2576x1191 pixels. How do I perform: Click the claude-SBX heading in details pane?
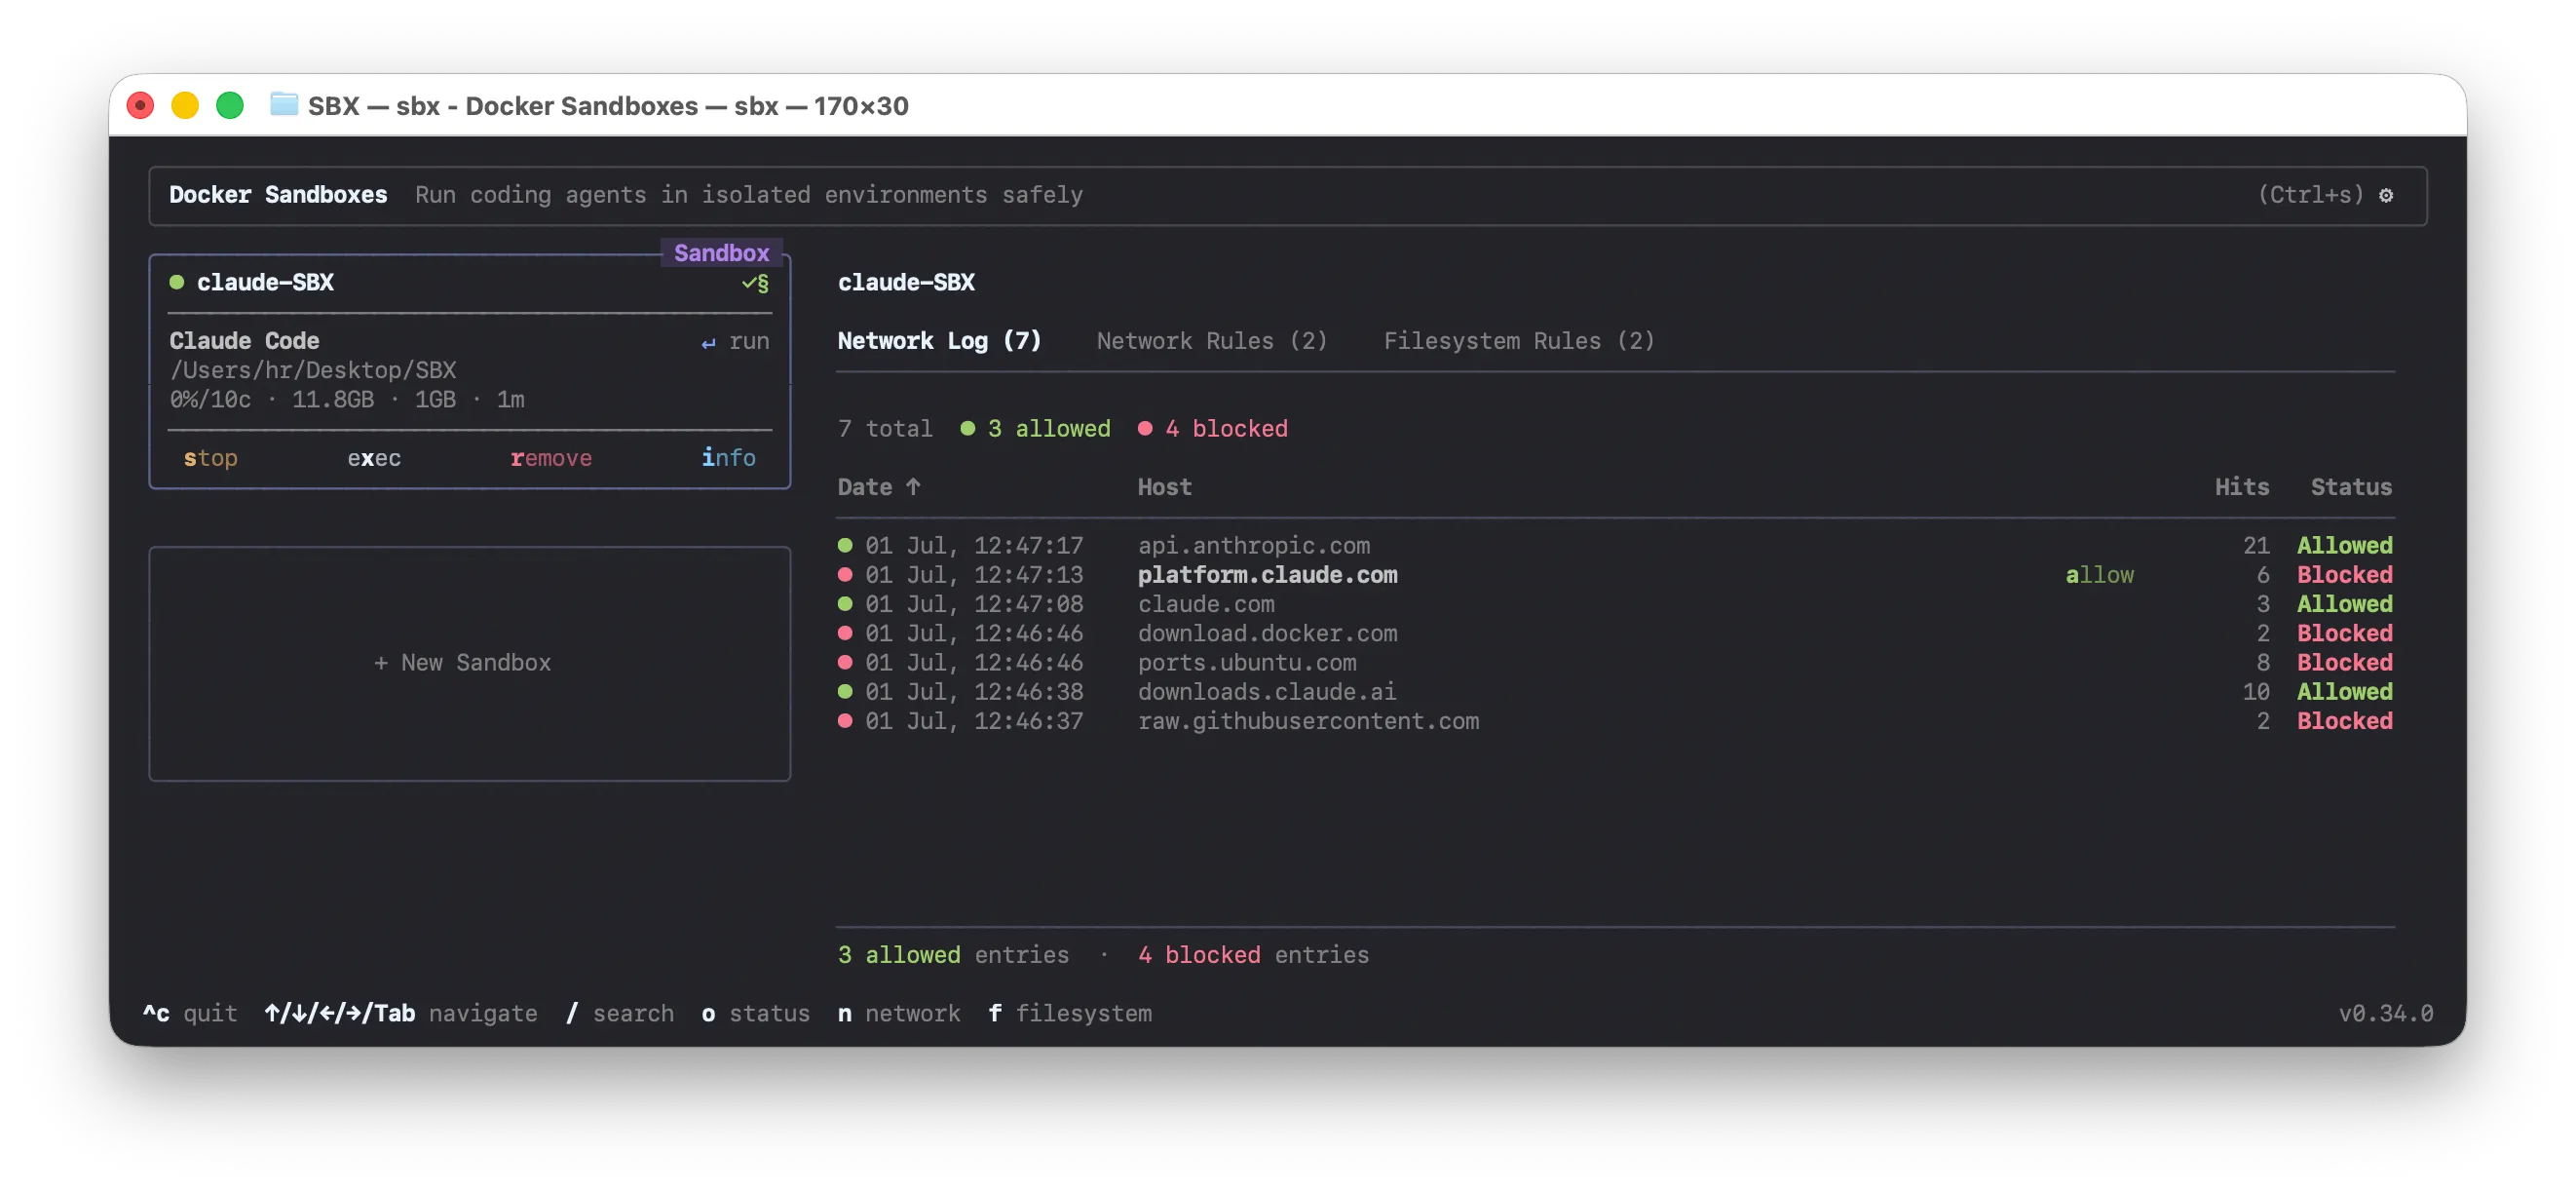[906, 283]
